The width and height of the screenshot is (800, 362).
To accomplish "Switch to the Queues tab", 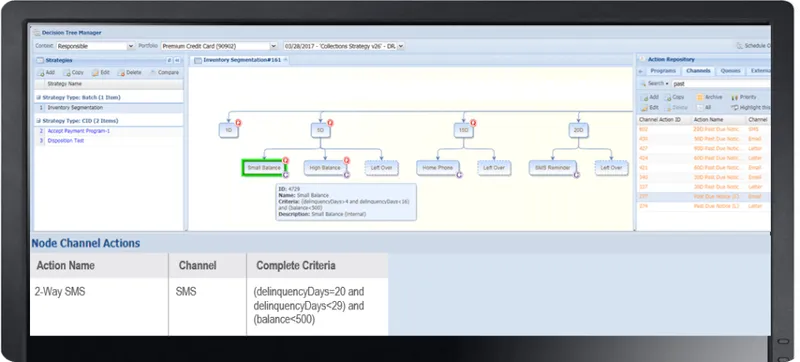I will [731, 71].
